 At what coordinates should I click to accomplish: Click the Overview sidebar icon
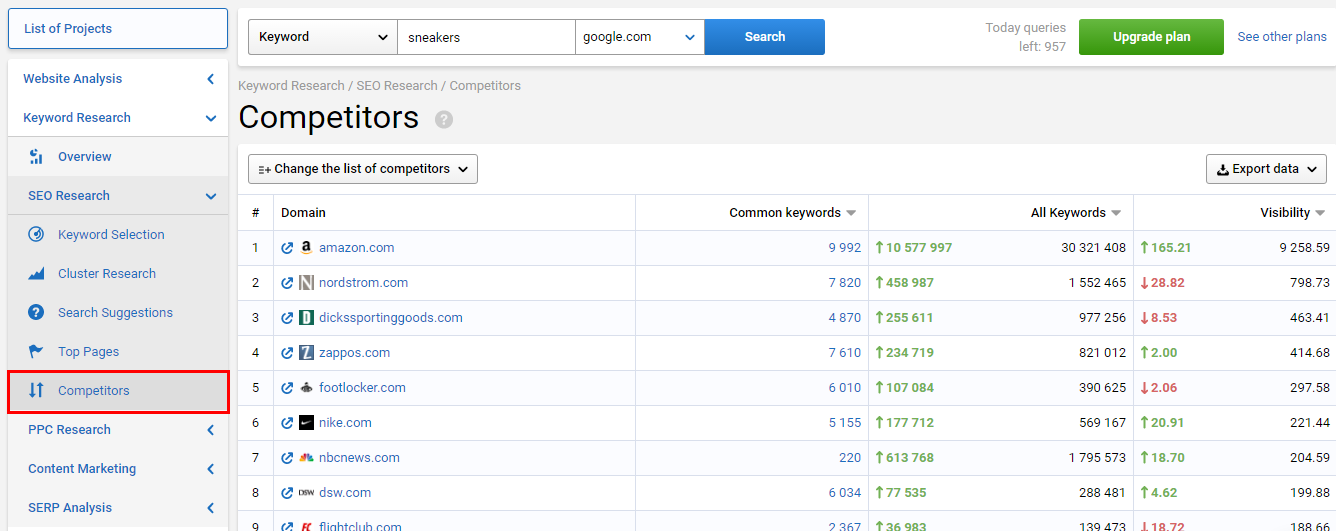tap(36, 157)
